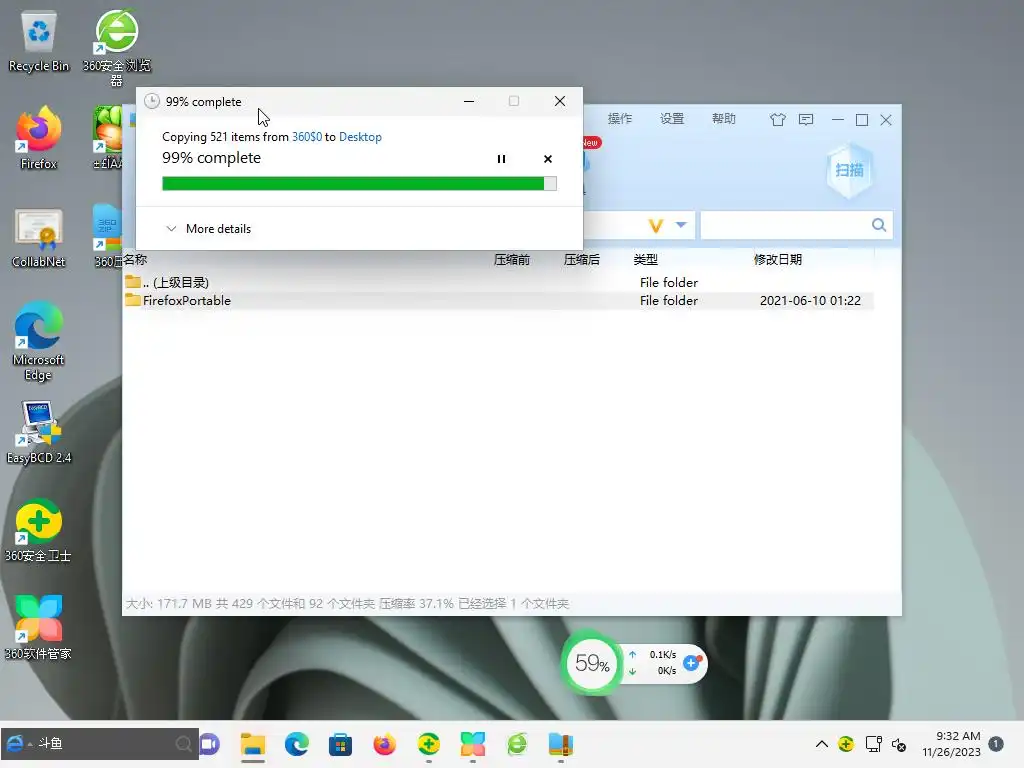This screenshot has width=1024, height=768.
Task: Open File Explorer from the taskbar
Action: tap(253, 744)
